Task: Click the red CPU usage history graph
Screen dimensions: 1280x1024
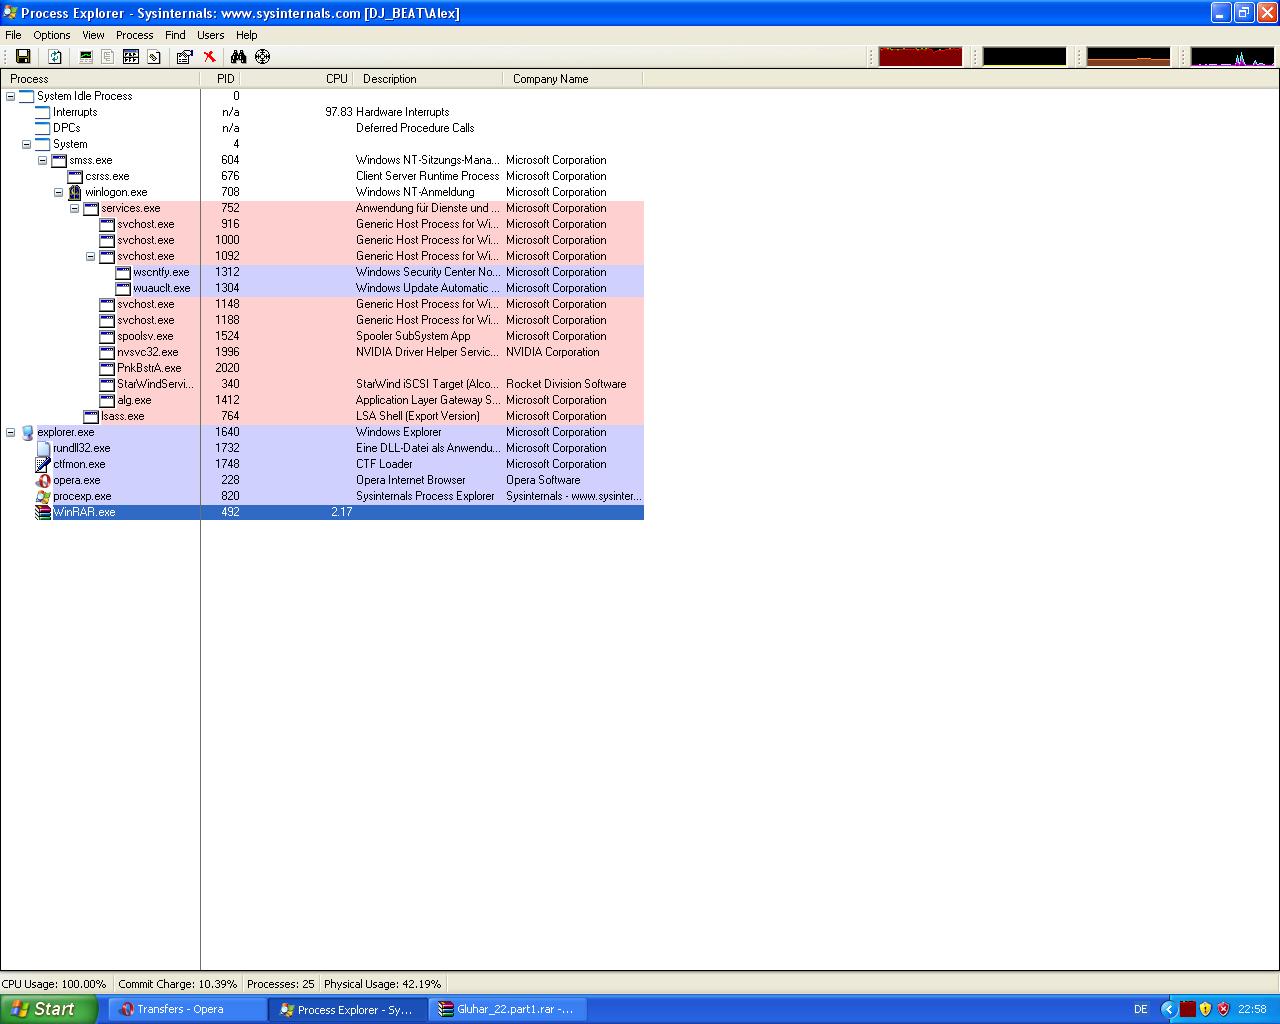Action: pyautogui.click(x=920, y=56)
